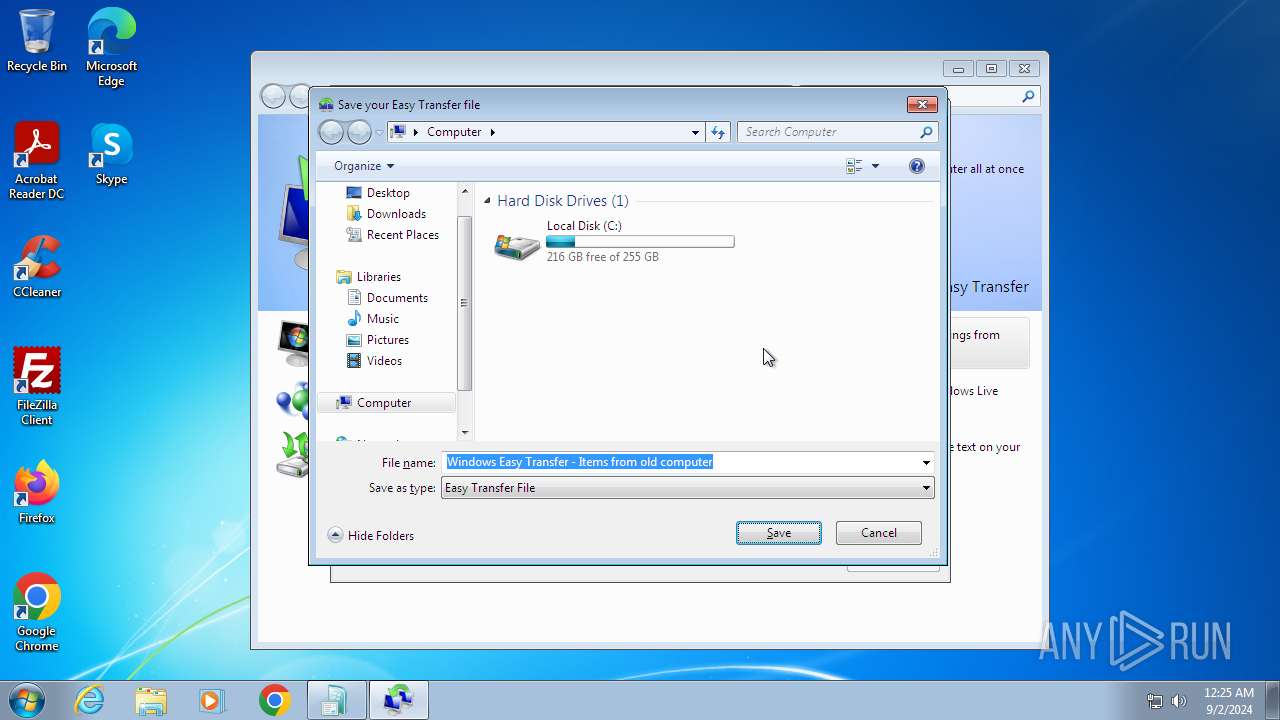Open Google Chrome desktop shortcut

pos(37,613)
